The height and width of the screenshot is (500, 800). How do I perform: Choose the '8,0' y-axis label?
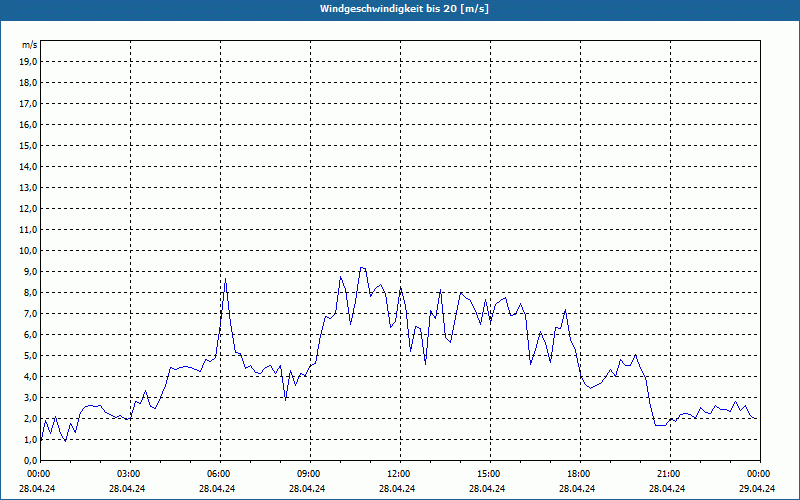tap(31, 292)
